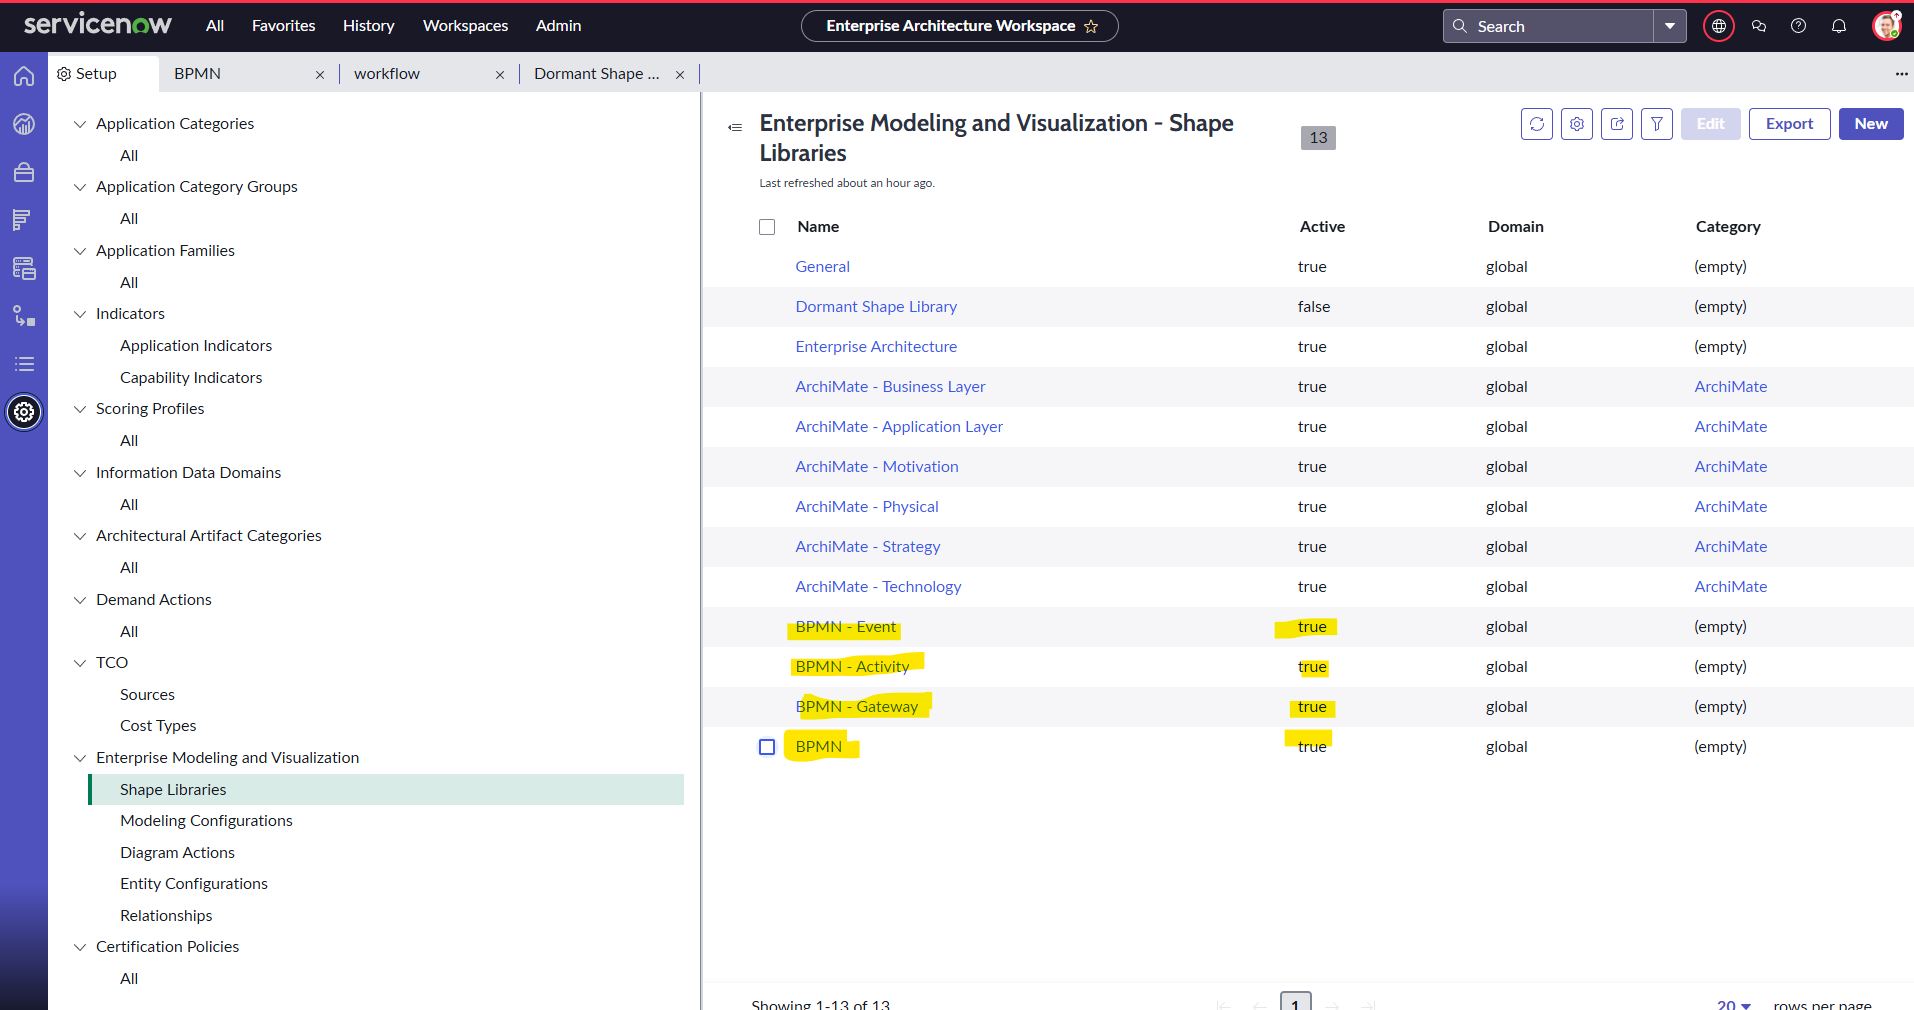Switch to the Dormant Shape tab
This screenshot has width=1914, height=1010.
click(x=597, y=74)
